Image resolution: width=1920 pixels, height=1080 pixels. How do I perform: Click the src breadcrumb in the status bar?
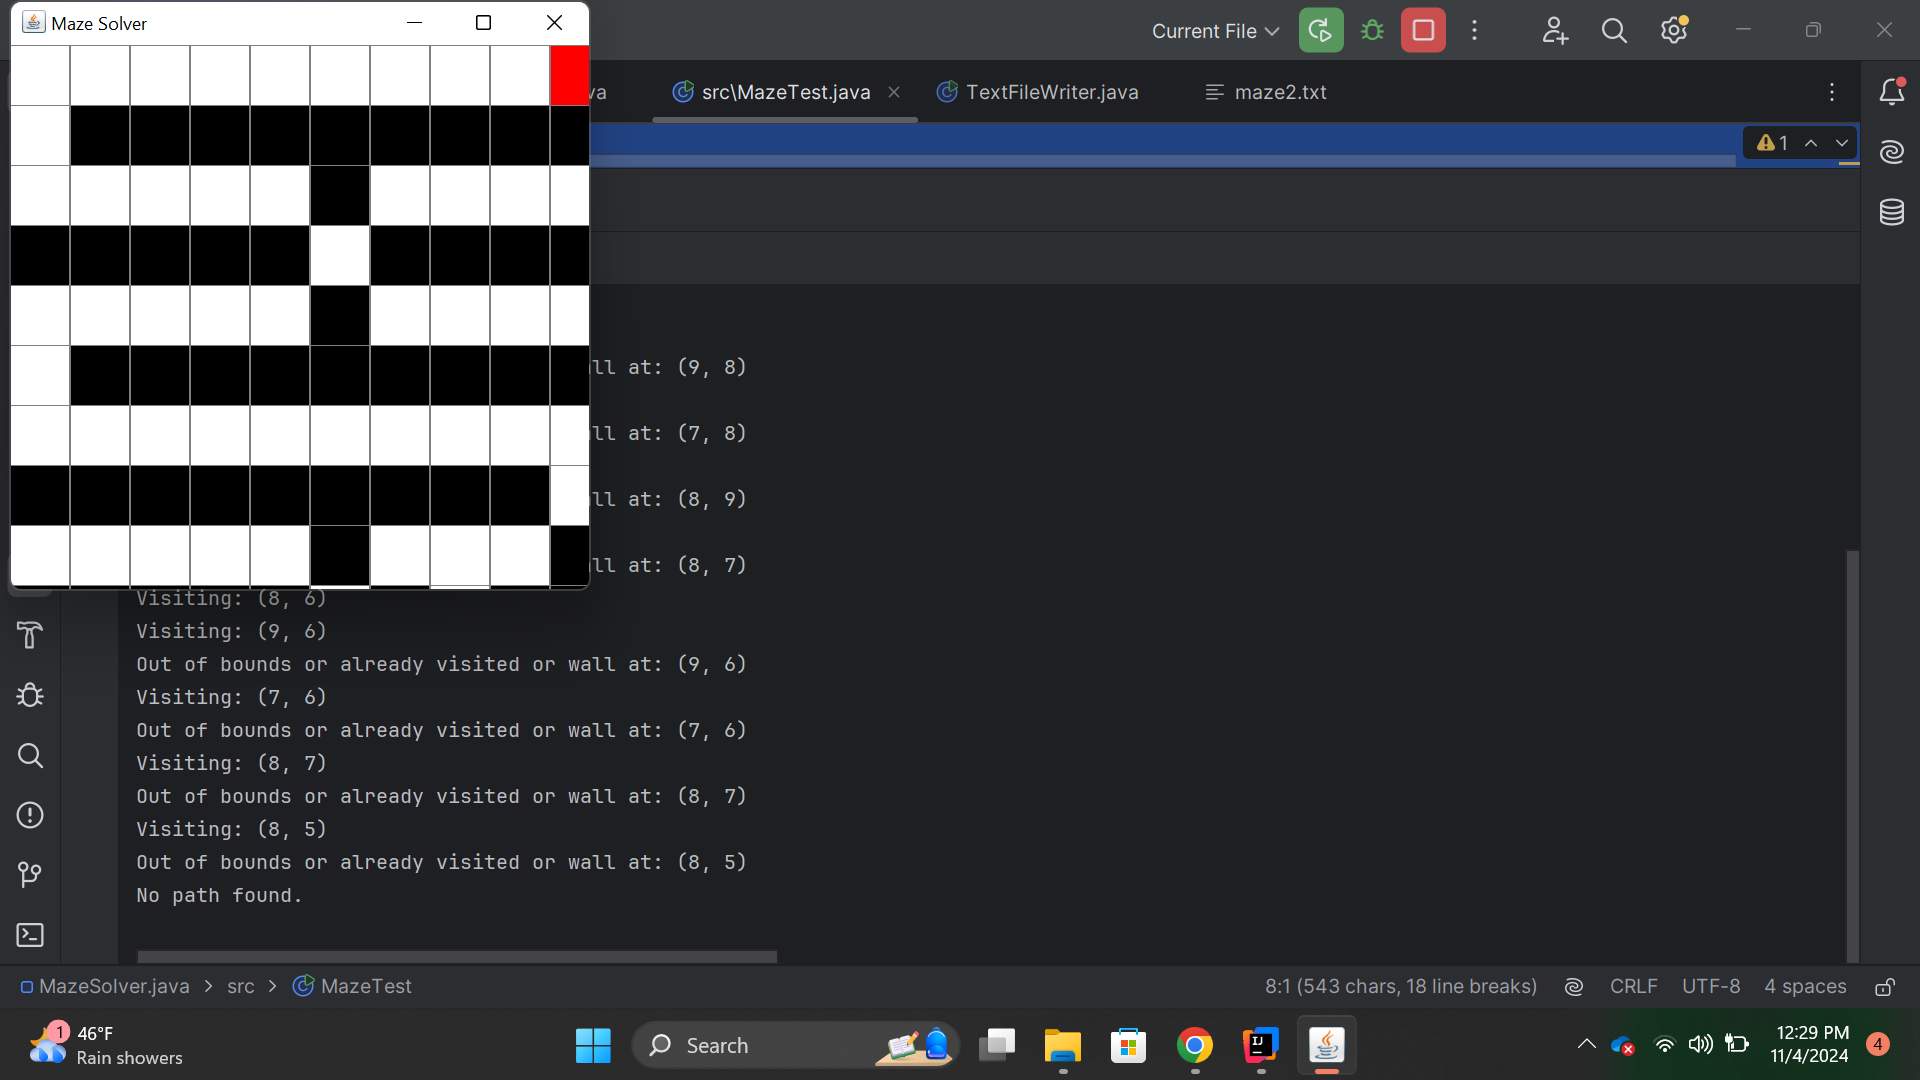pos(240,986)
